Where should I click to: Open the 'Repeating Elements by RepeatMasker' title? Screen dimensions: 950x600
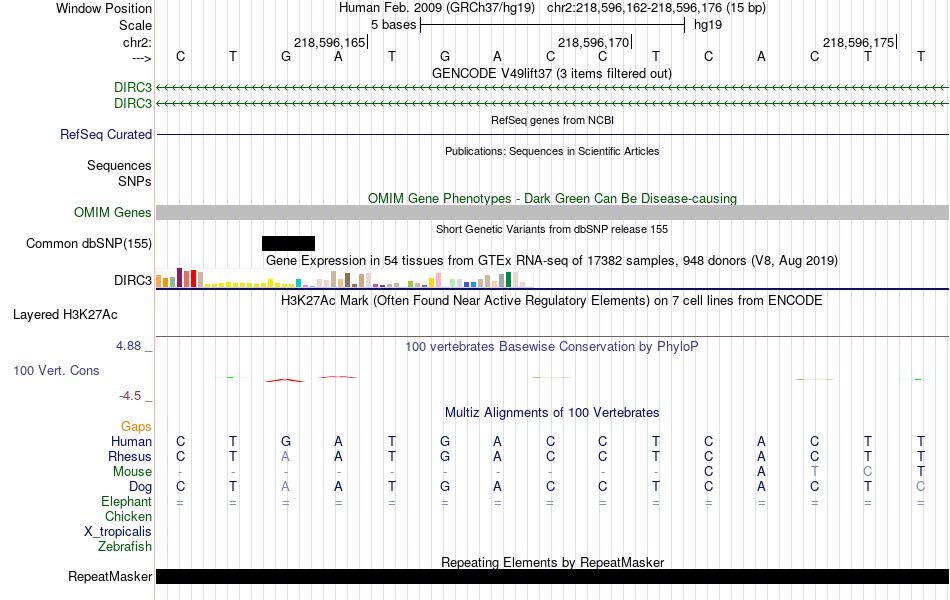[x=553, y=562]
